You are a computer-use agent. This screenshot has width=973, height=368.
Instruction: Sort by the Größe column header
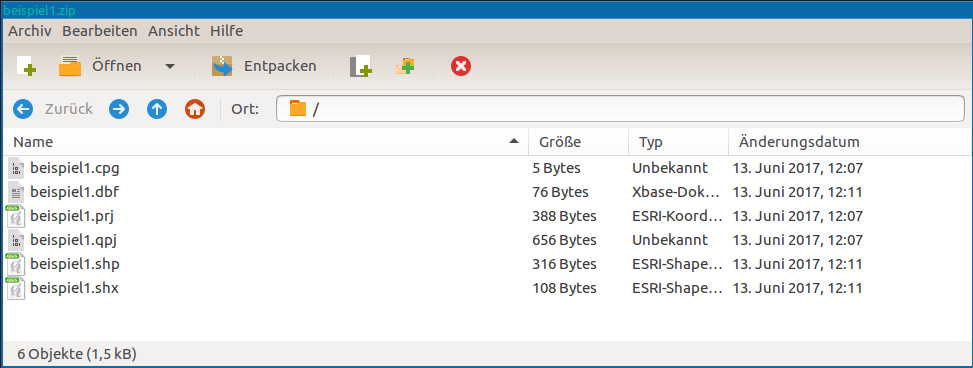(578, 142)
